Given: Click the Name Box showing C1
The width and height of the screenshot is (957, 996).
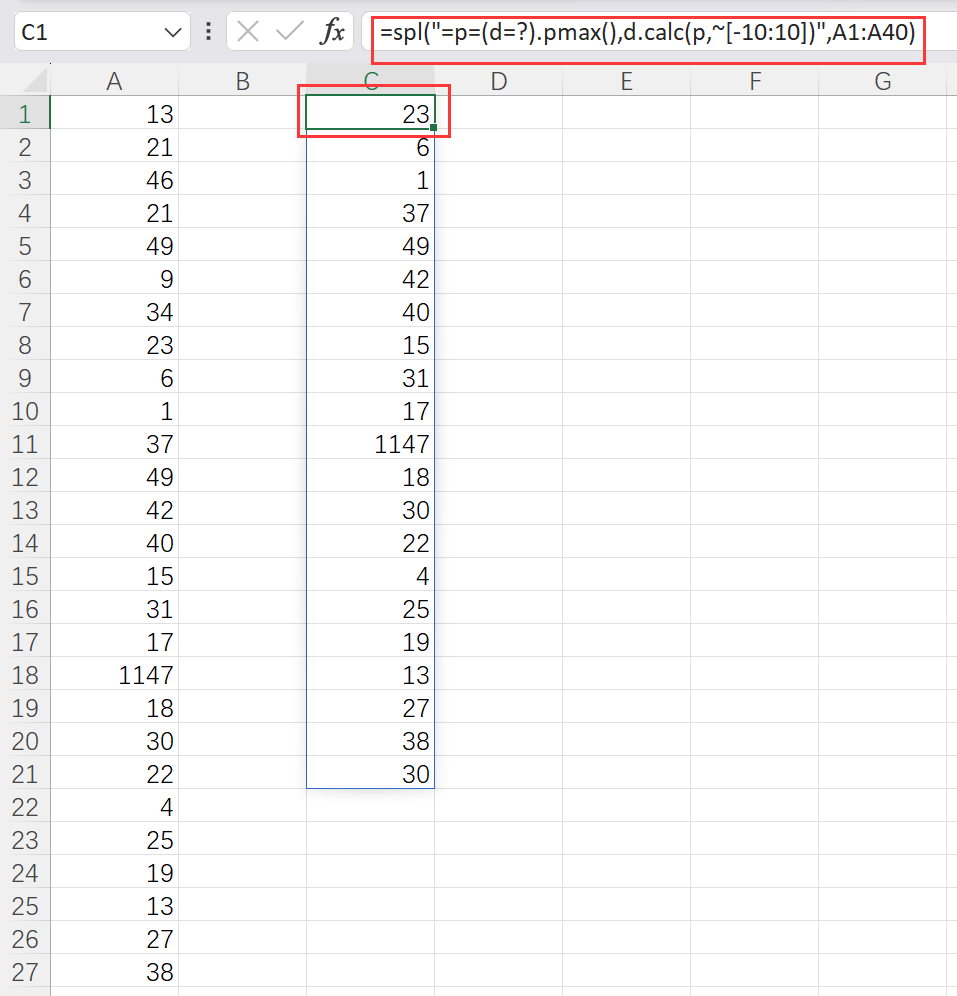Looking at the screenshot, I should pyautogui.click(x=80, y=31).
